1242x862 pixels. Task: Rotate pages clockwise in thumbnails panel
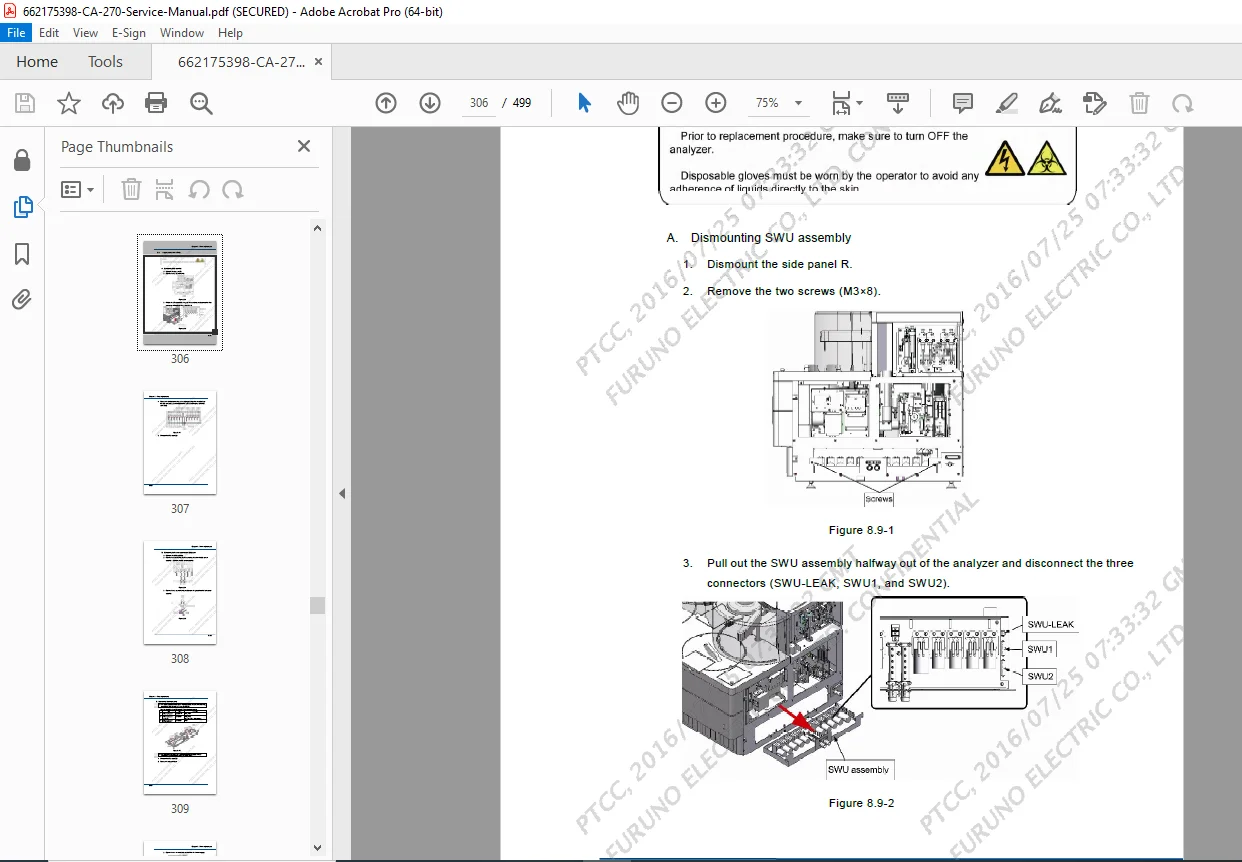pyautogui.click(x=233, y=189)
